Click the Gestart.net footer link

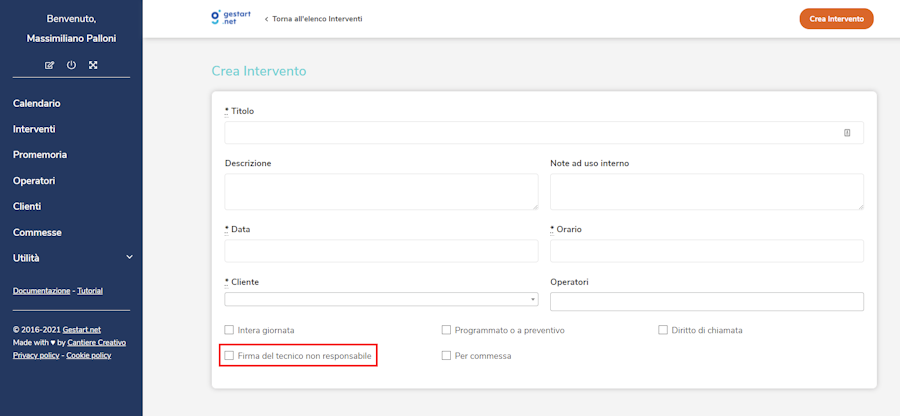click(82, 330)
